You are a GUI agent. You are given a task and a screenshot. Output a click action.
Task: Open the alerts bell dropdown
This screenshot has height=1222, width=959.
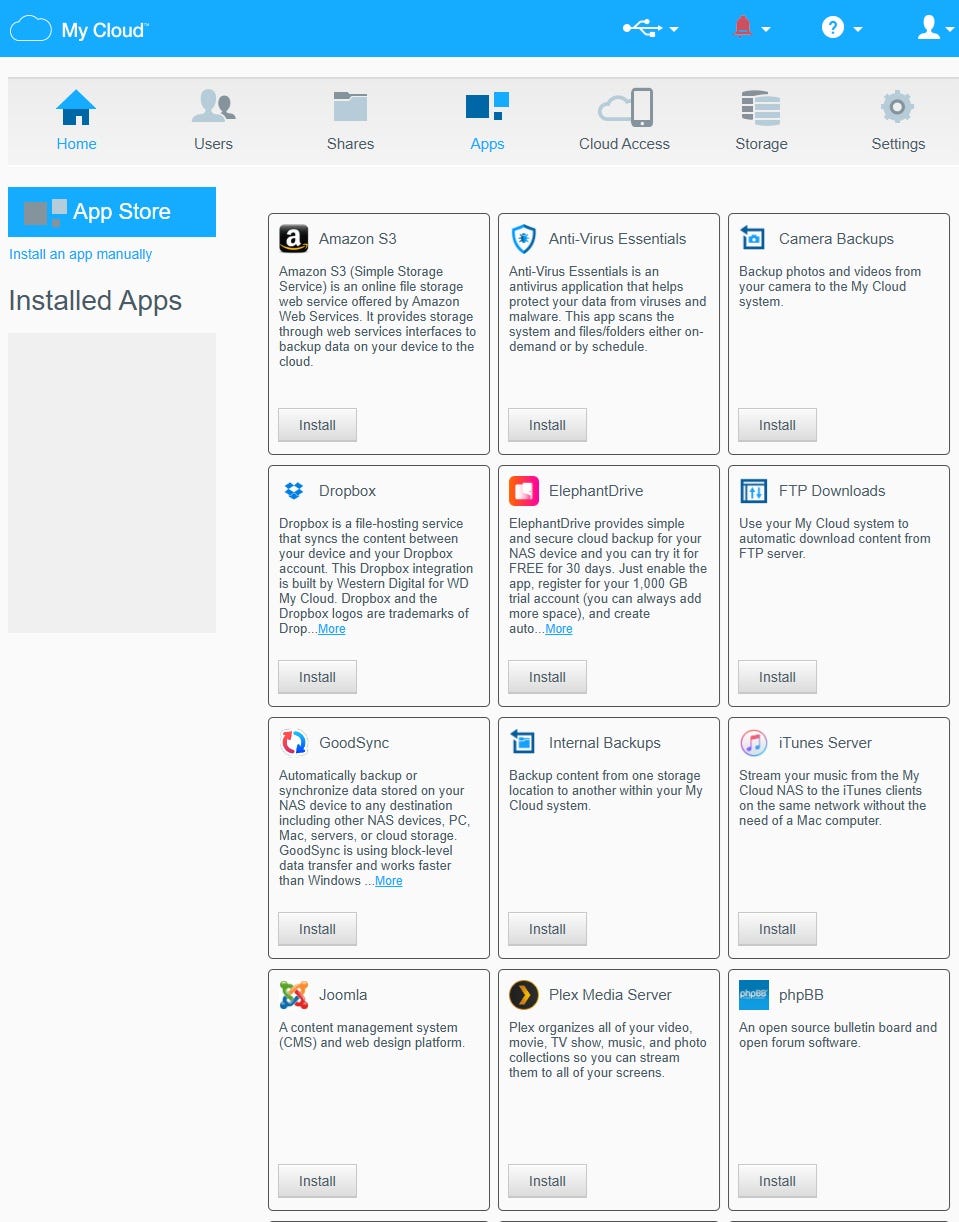click(x=751, y=29)
